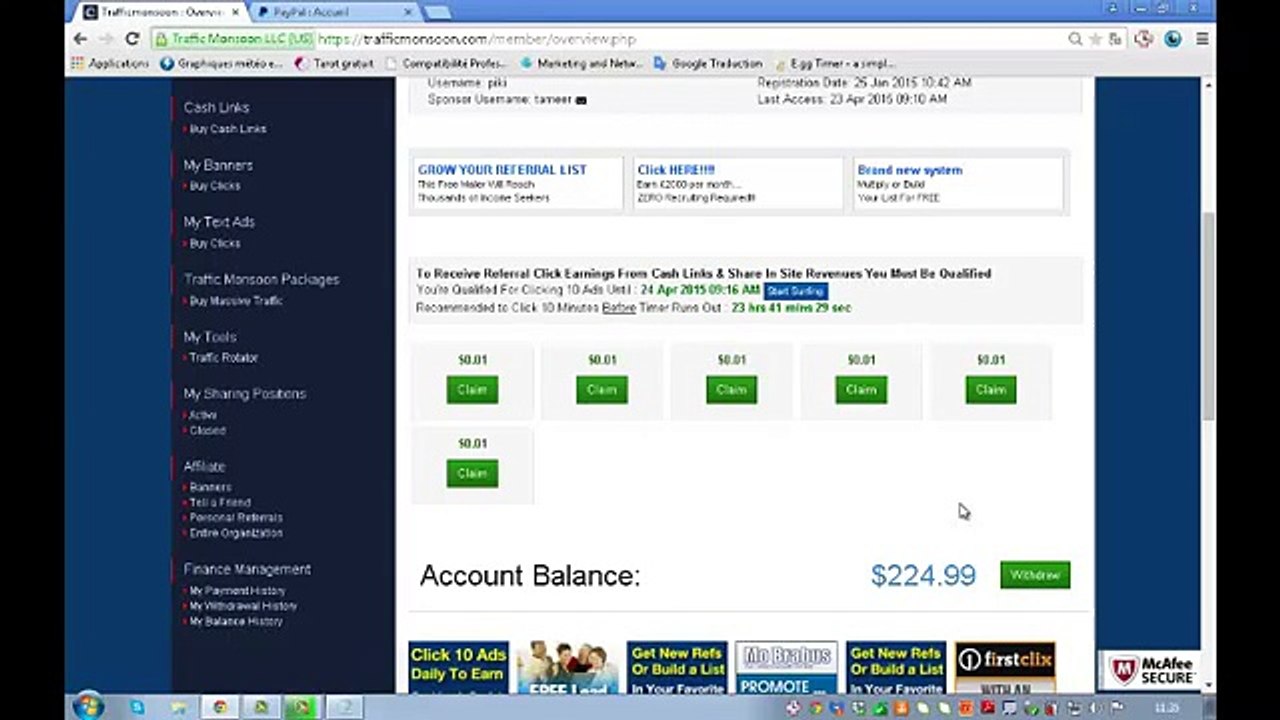
Task: Open a new browser tab
Action: [x=437, y=12]
